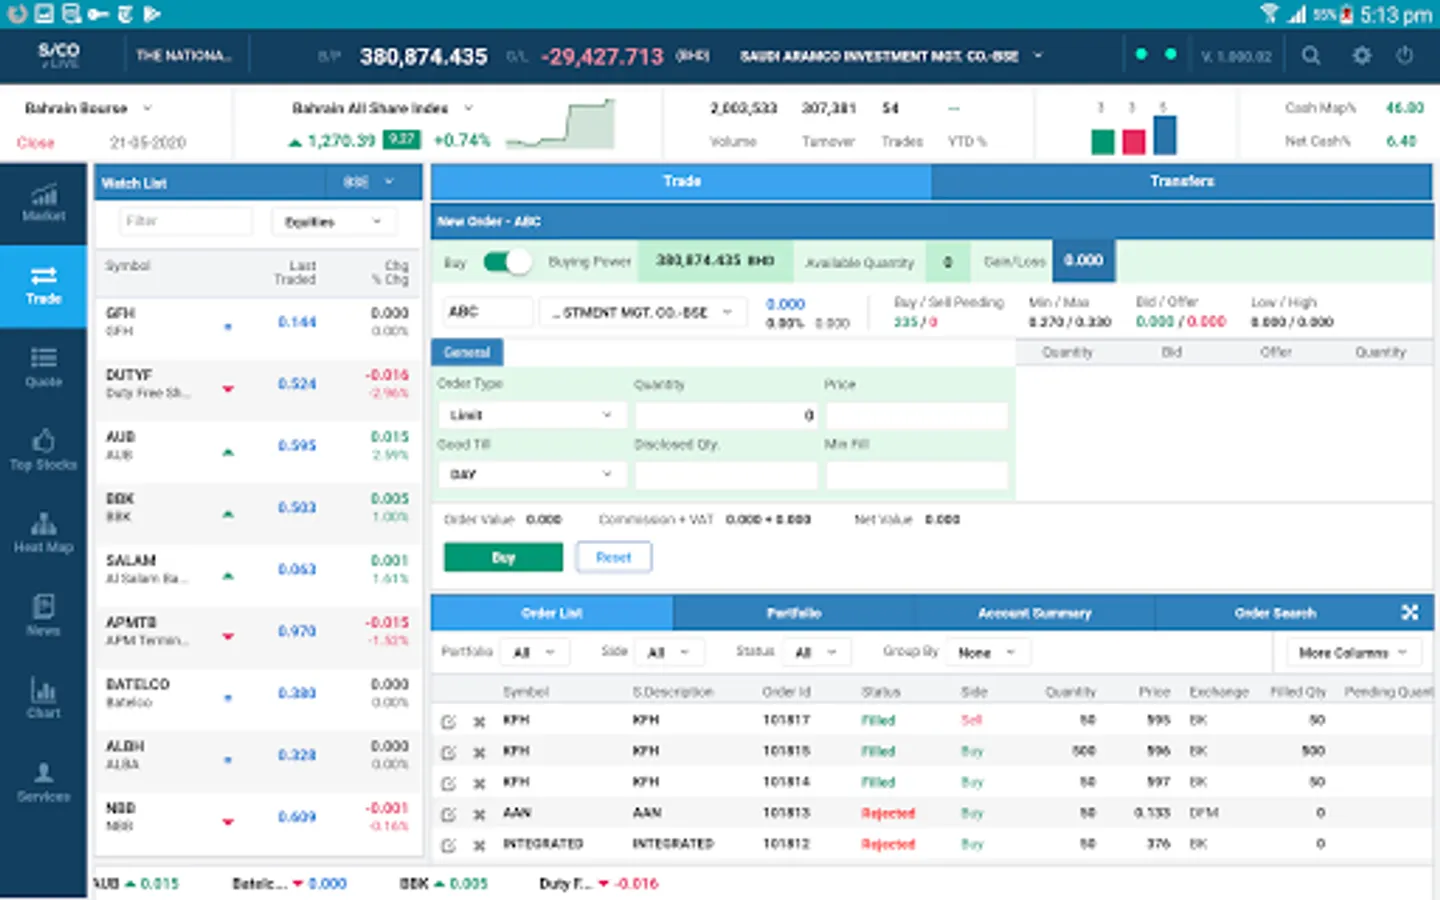The width and height of the screenshot is (1440, 900).
Task: Click the green market status bar
Action: [1103, 142]
